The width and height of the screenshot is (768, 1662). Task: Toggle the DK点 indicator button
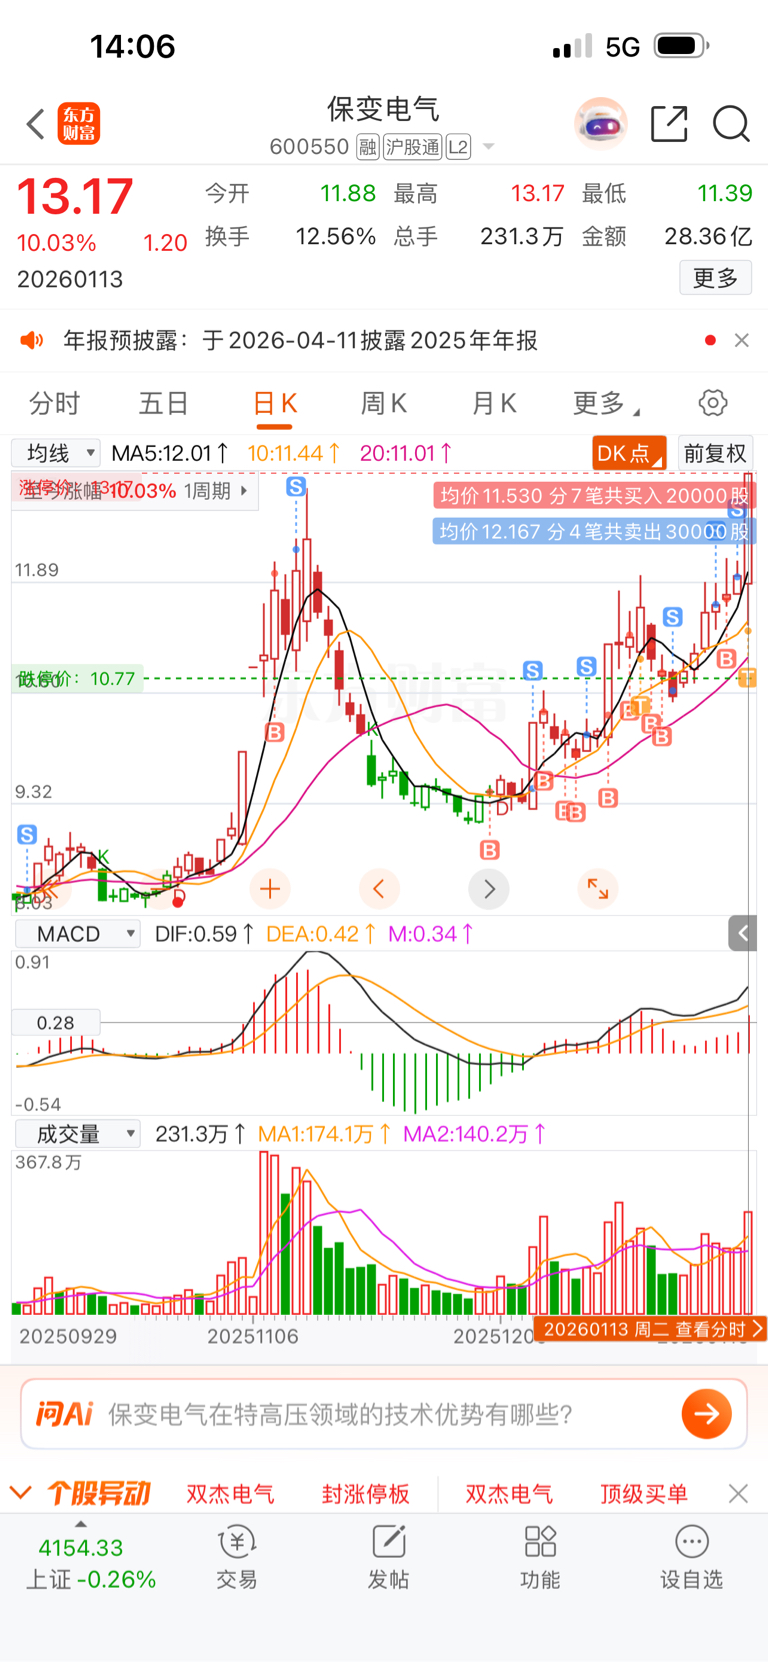point(629,453)
